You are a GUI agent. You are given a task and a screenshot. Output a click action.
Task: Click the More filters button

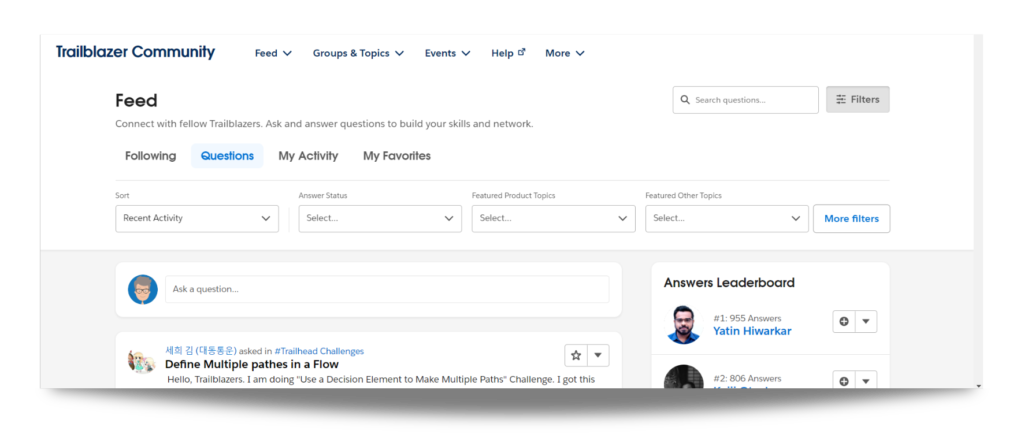[852, 219]
